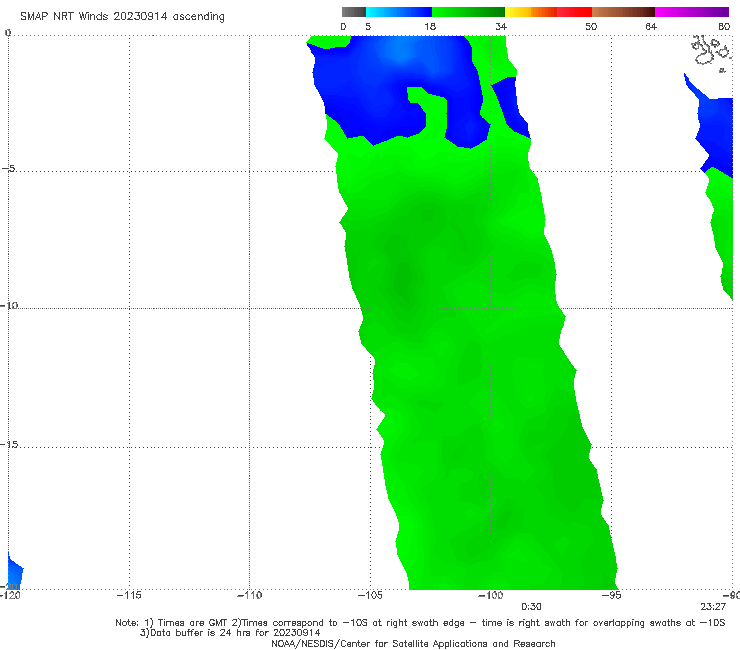The width and height of the screenshot is (740, 650).
Task: Click the NOAA/NESDIS credit line
Action: (413, 643)
